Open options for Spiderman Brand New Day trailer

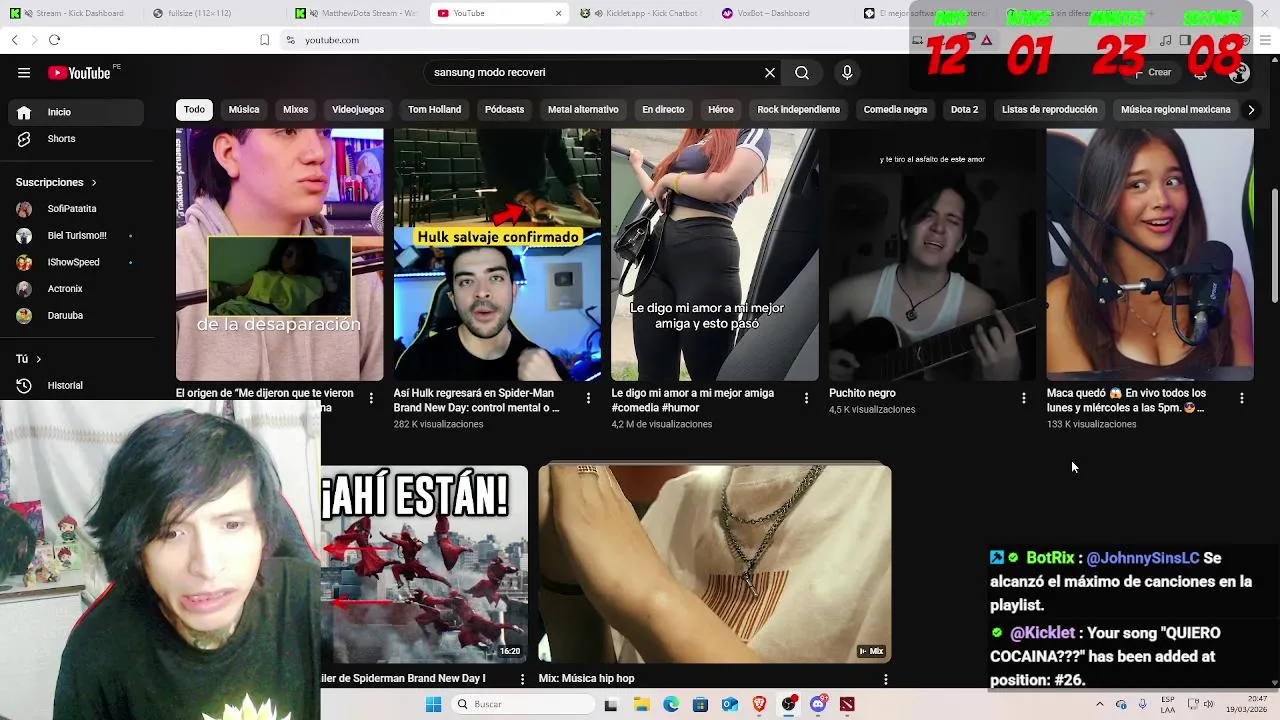(522, 679)
